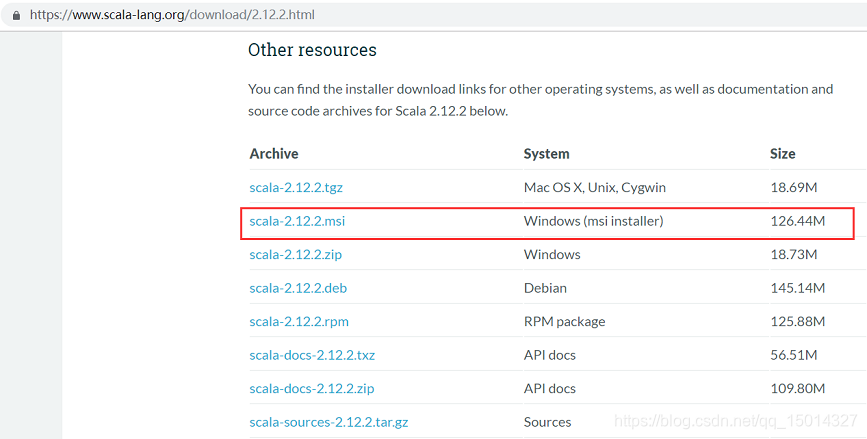The height and width of the screenshot is (439, 867).
Task: Click the 18.69M size value
Action: click(793, 187)
